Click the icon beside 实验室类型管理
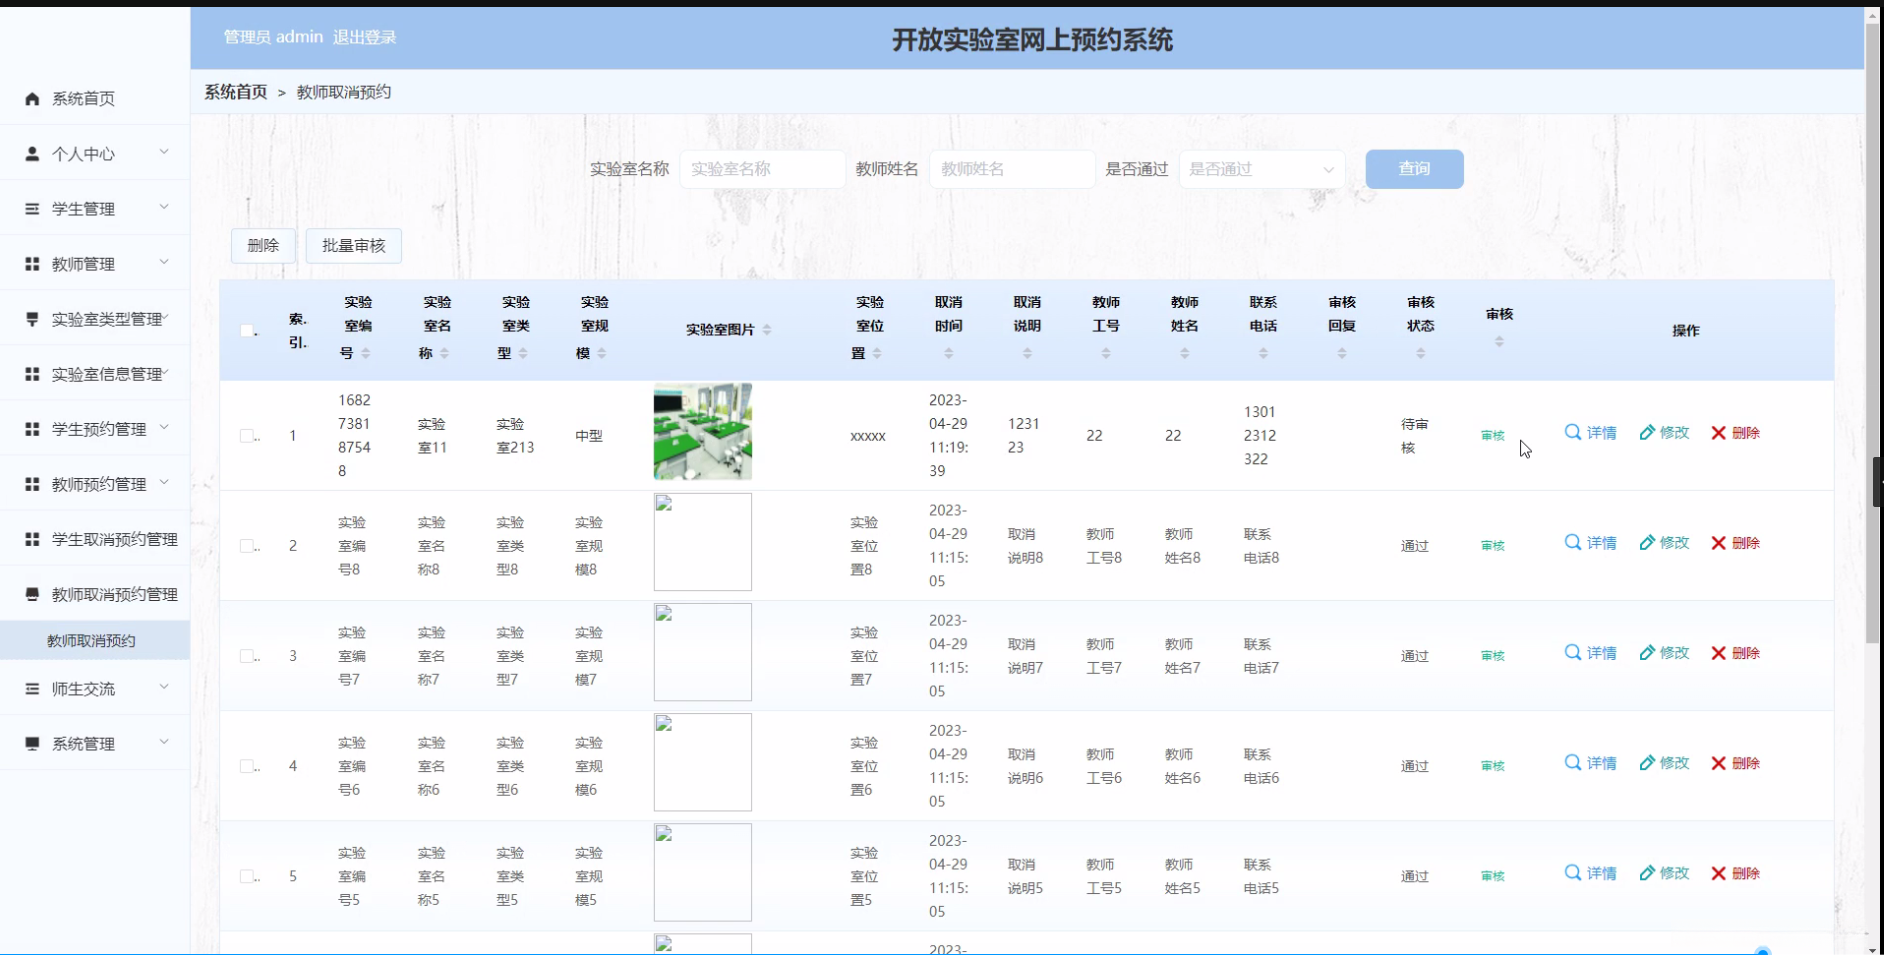1884x955 pixels. point(32,318)
